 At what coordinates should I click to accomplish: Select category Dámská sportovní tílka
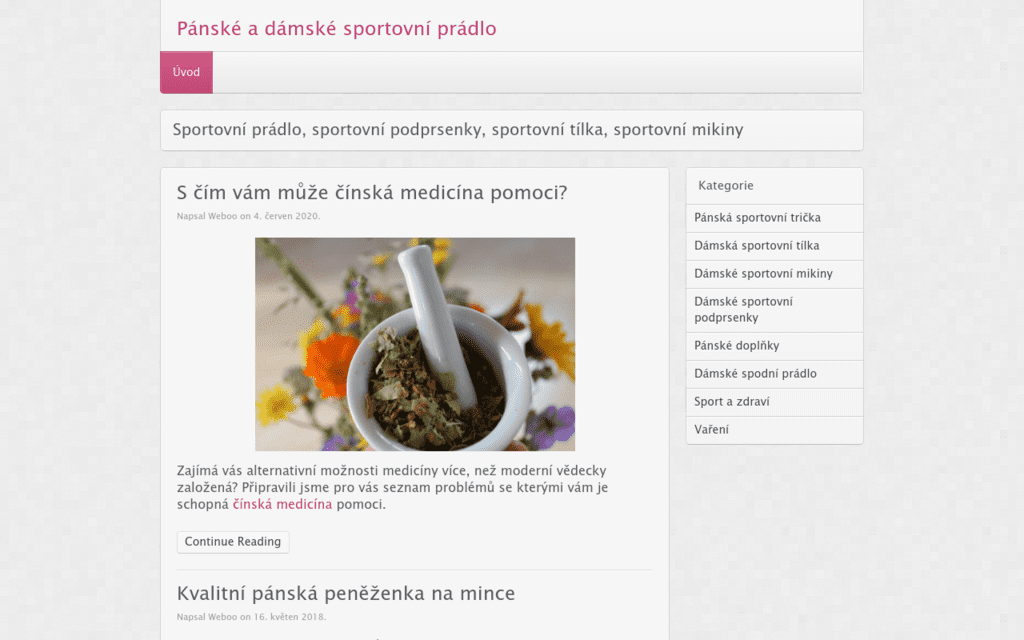click(x=756, y=246)
